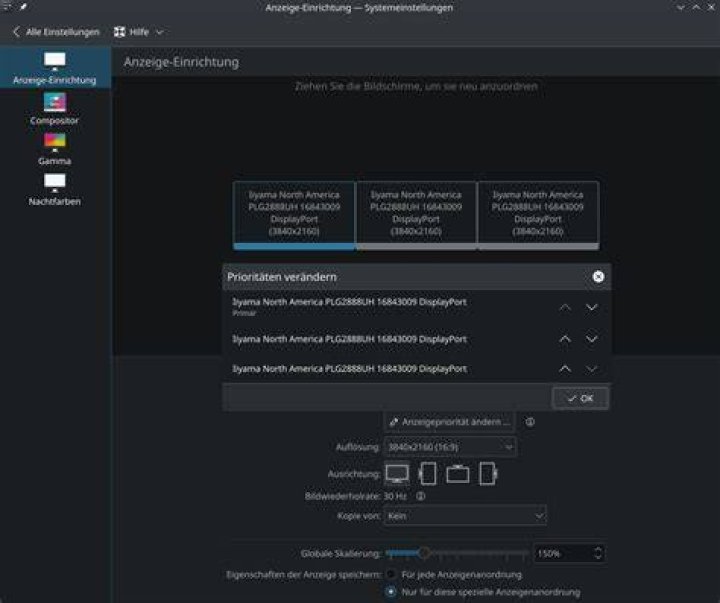Open the Gamma settings module
This screenshot has width=720, height=603.
tap(55, 149)
